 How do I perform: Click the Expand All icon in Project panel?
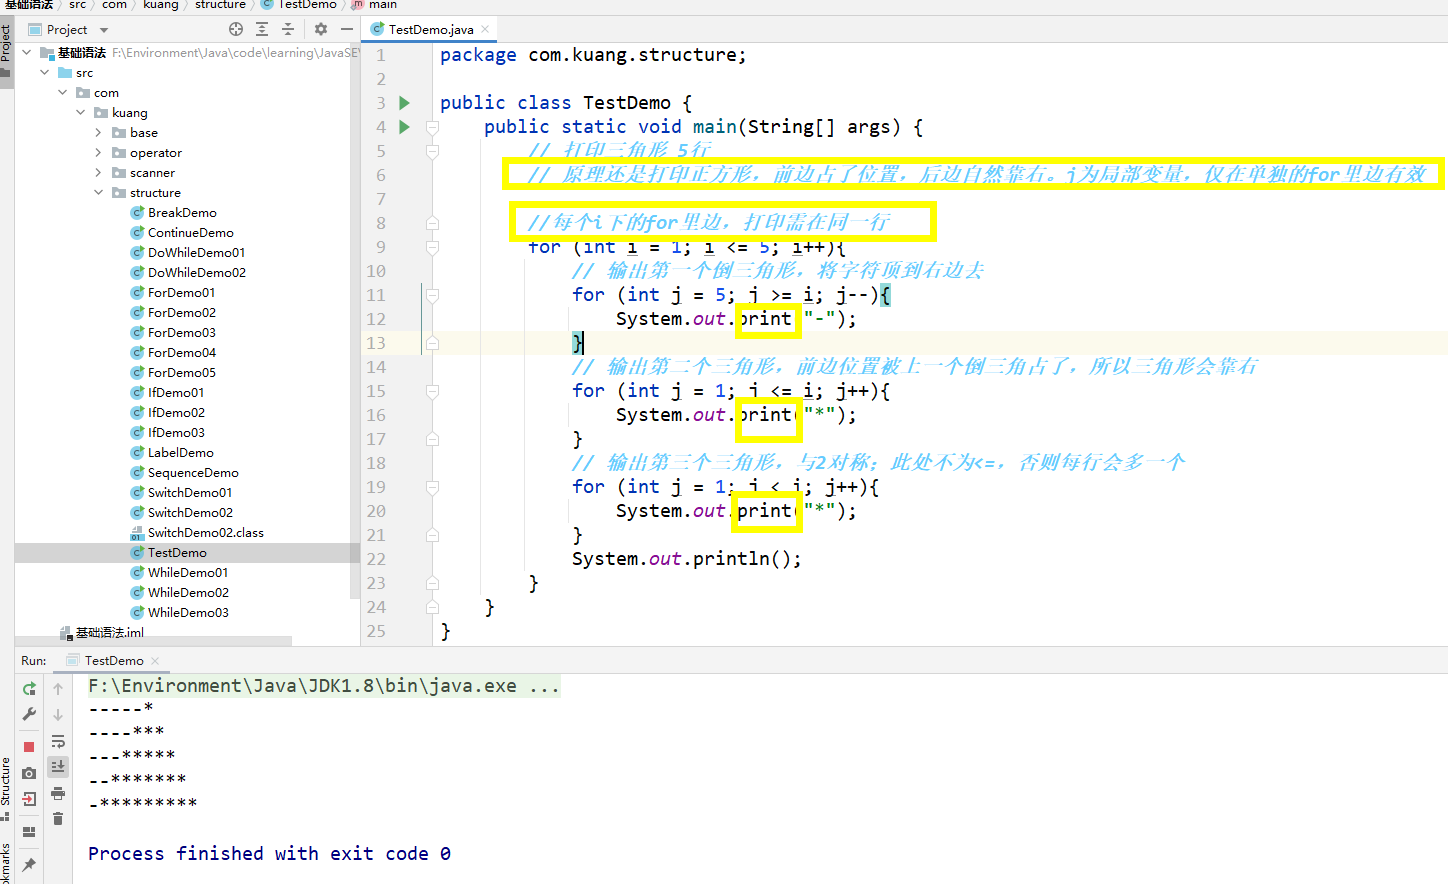(x=262, y=29)
